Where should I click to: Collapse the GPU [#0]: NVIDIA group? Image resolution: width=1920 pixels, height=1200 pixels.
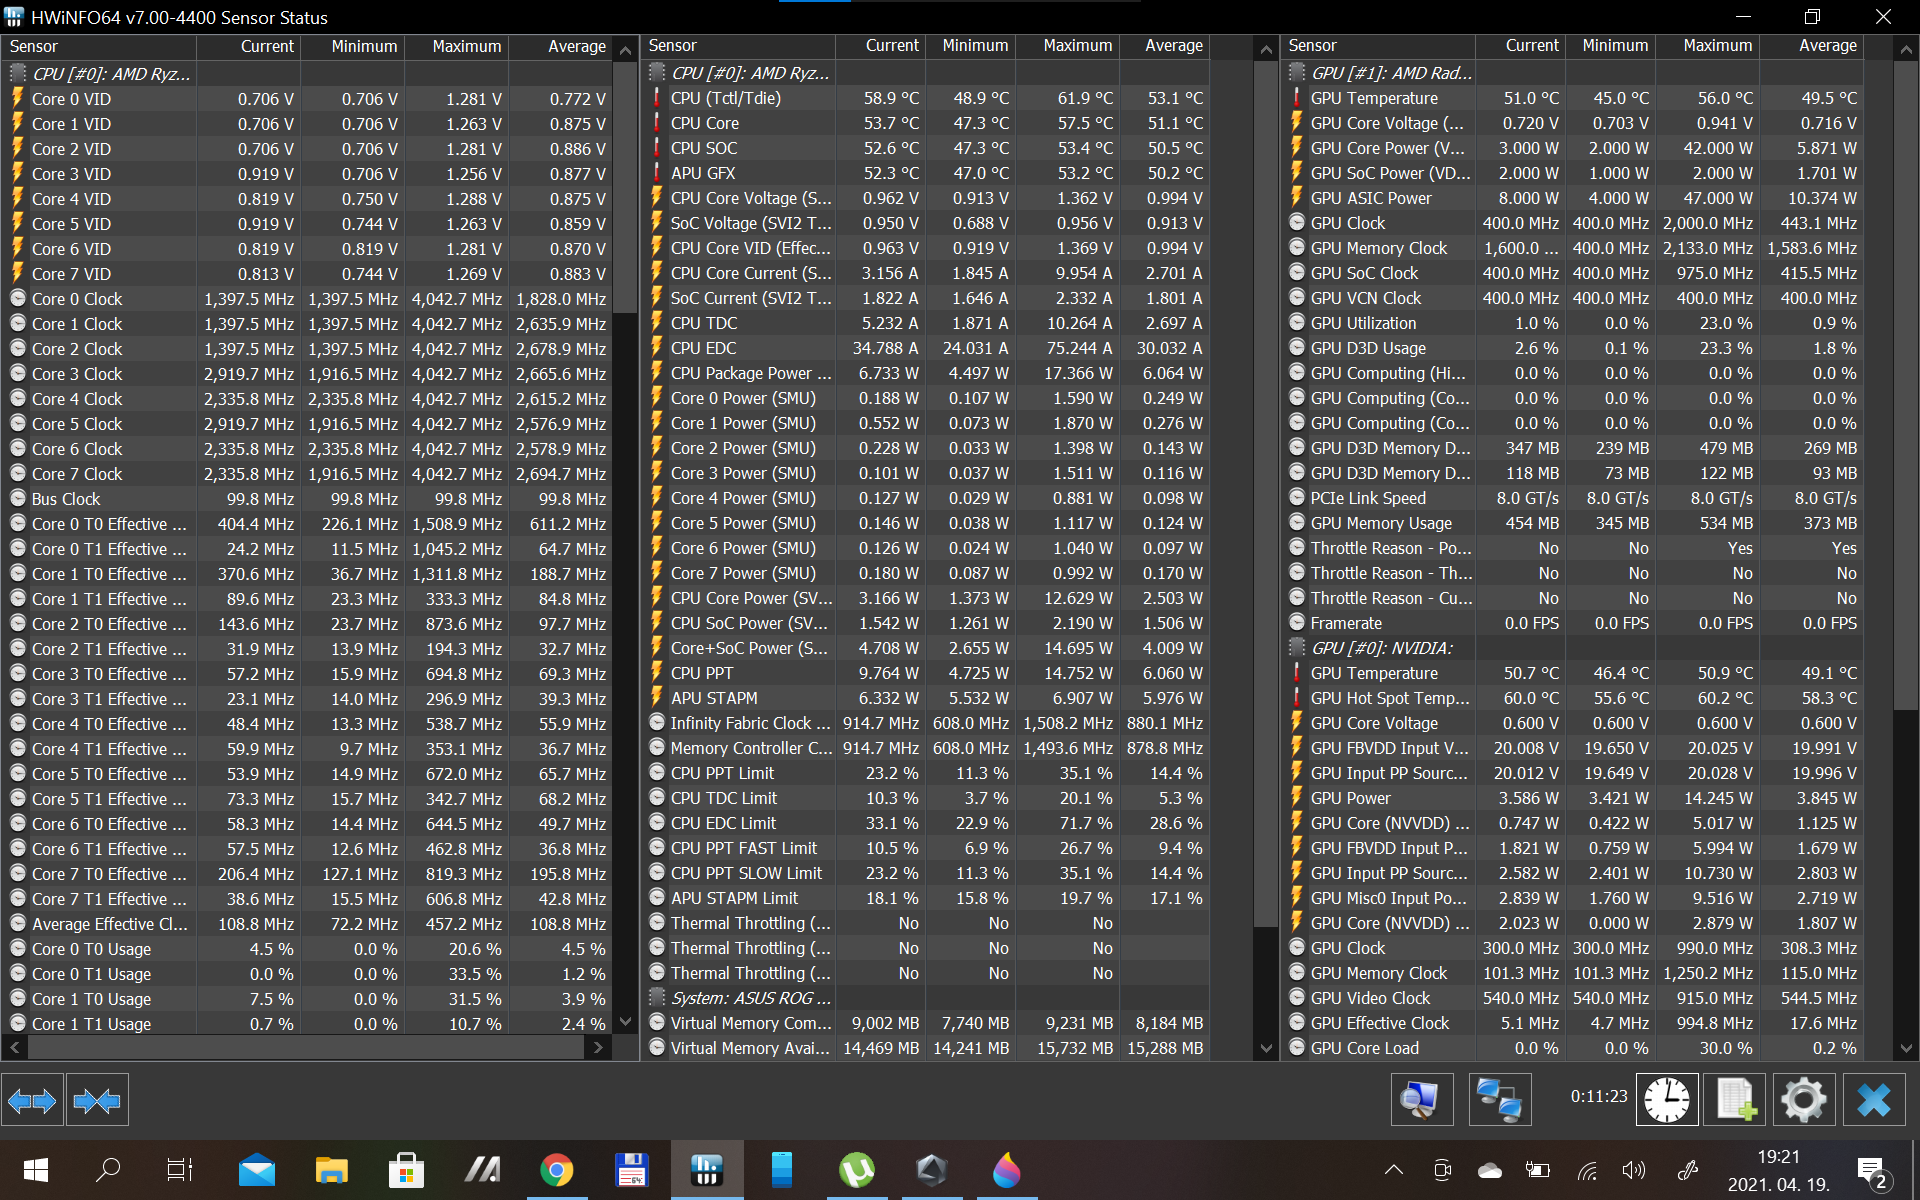coord(1297,648)
